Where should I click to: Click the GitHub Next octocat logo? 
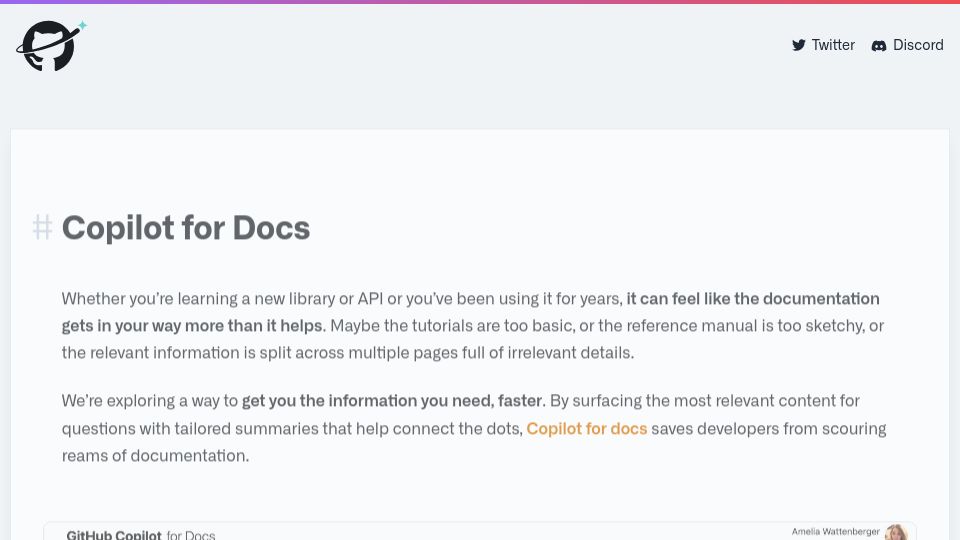click(51, 46)
